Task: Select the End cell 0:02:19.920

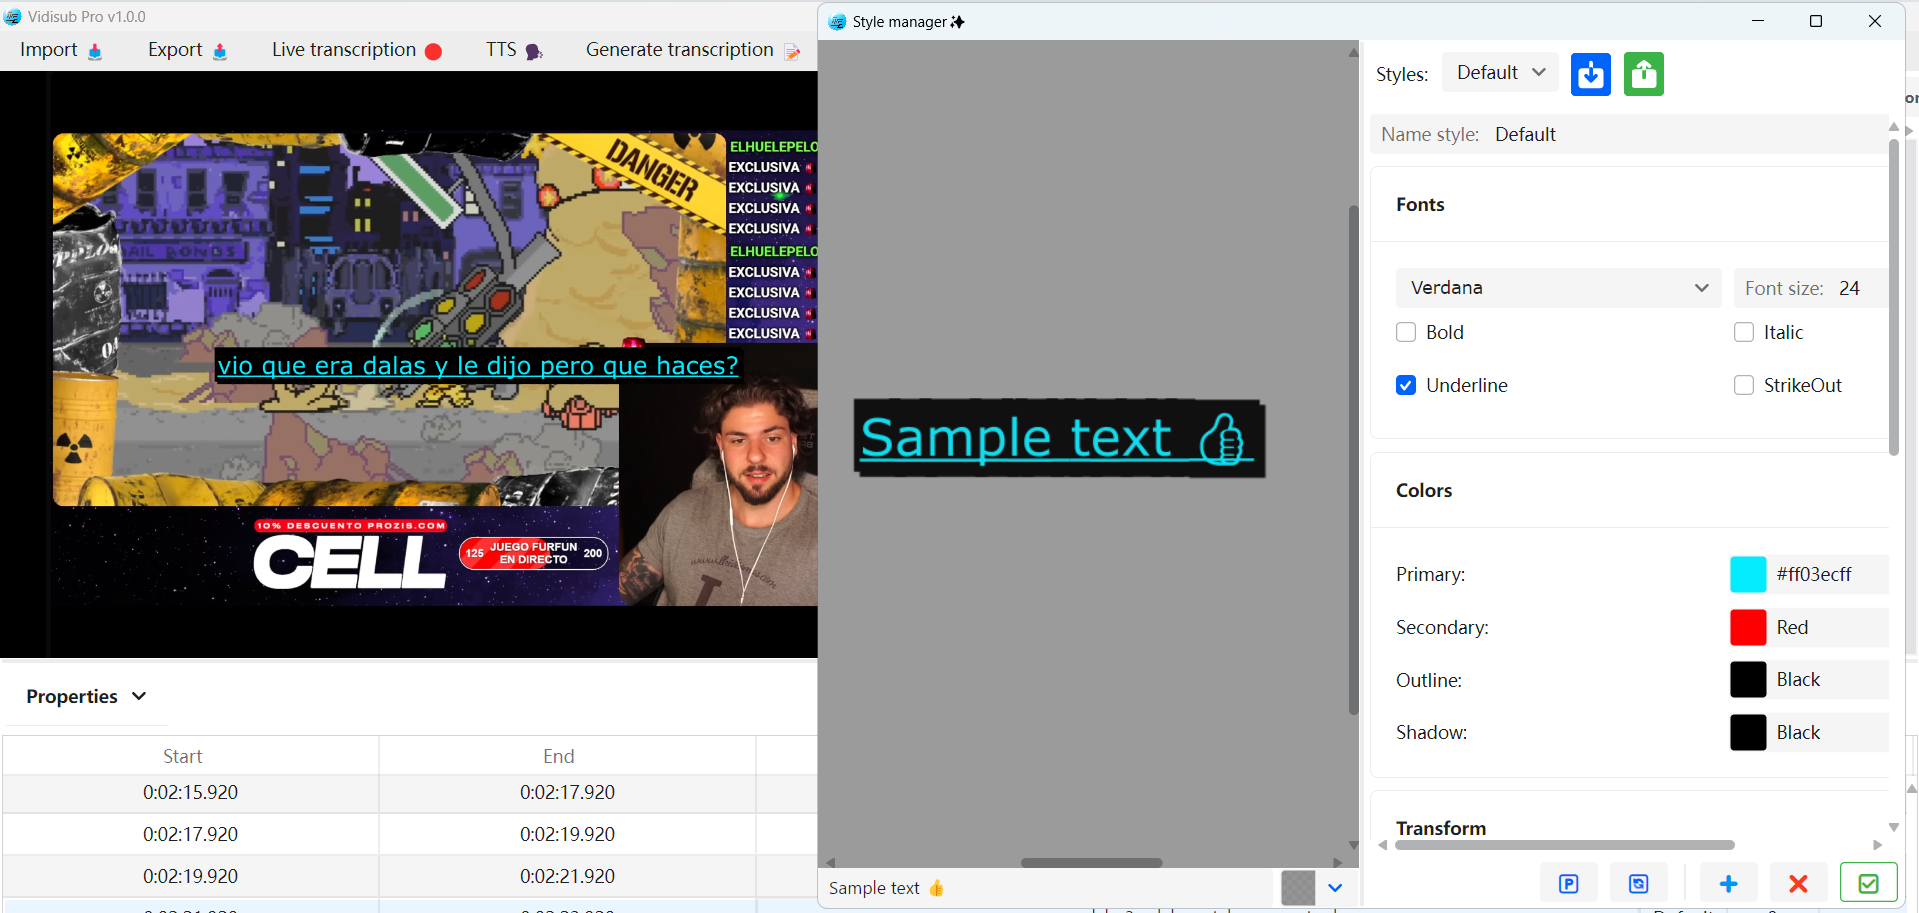Action: tap(567, 835)
